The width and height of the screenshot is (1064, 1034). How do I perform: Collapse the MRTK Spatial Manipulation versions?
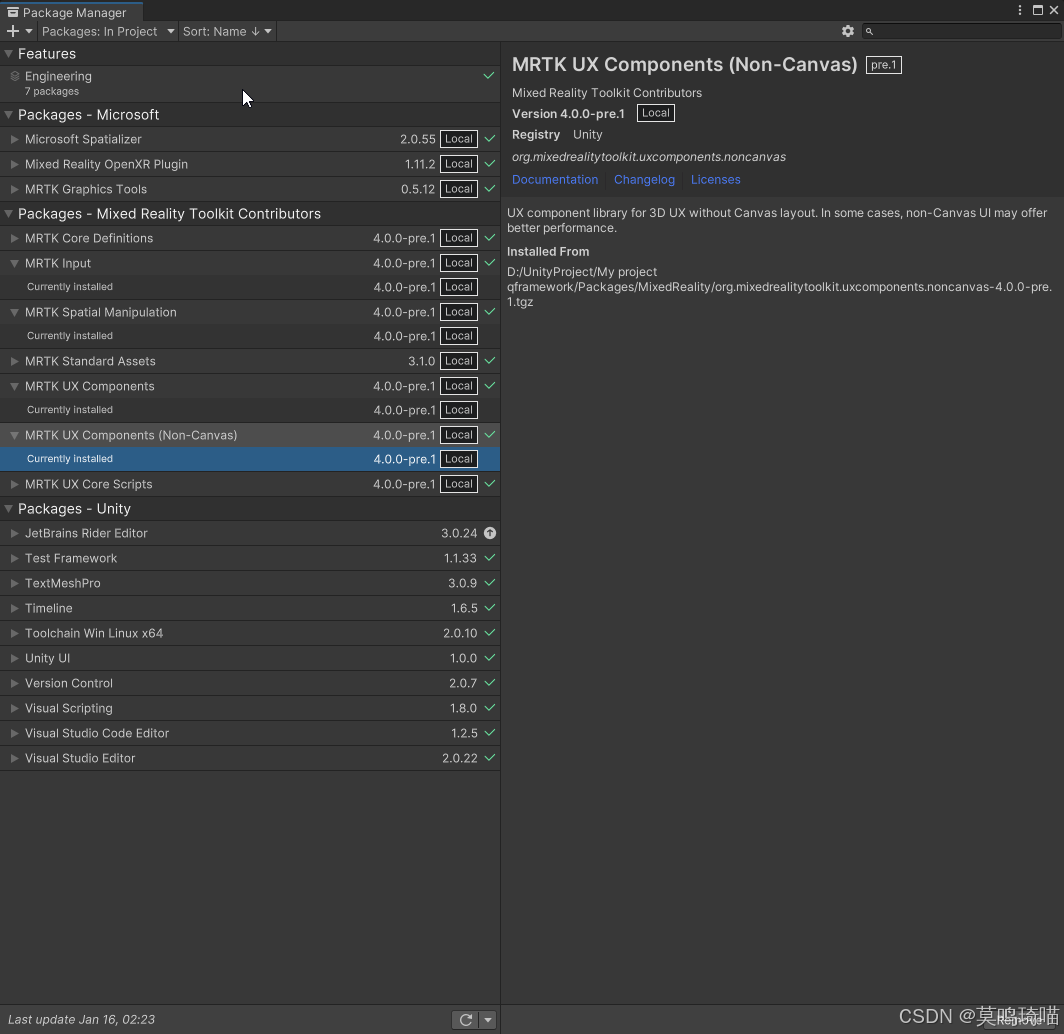[14, 312]
